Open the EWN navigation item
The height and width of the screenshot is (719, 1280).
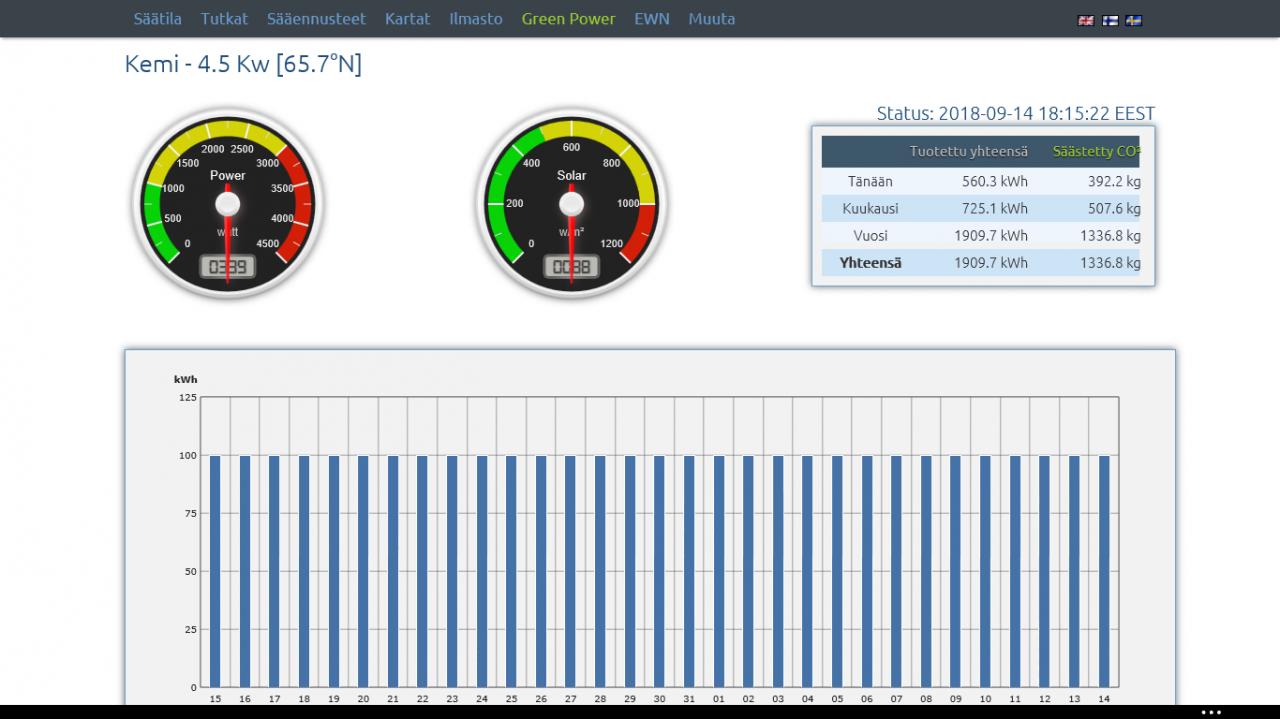pyautogui.click(x=652, y=19)
